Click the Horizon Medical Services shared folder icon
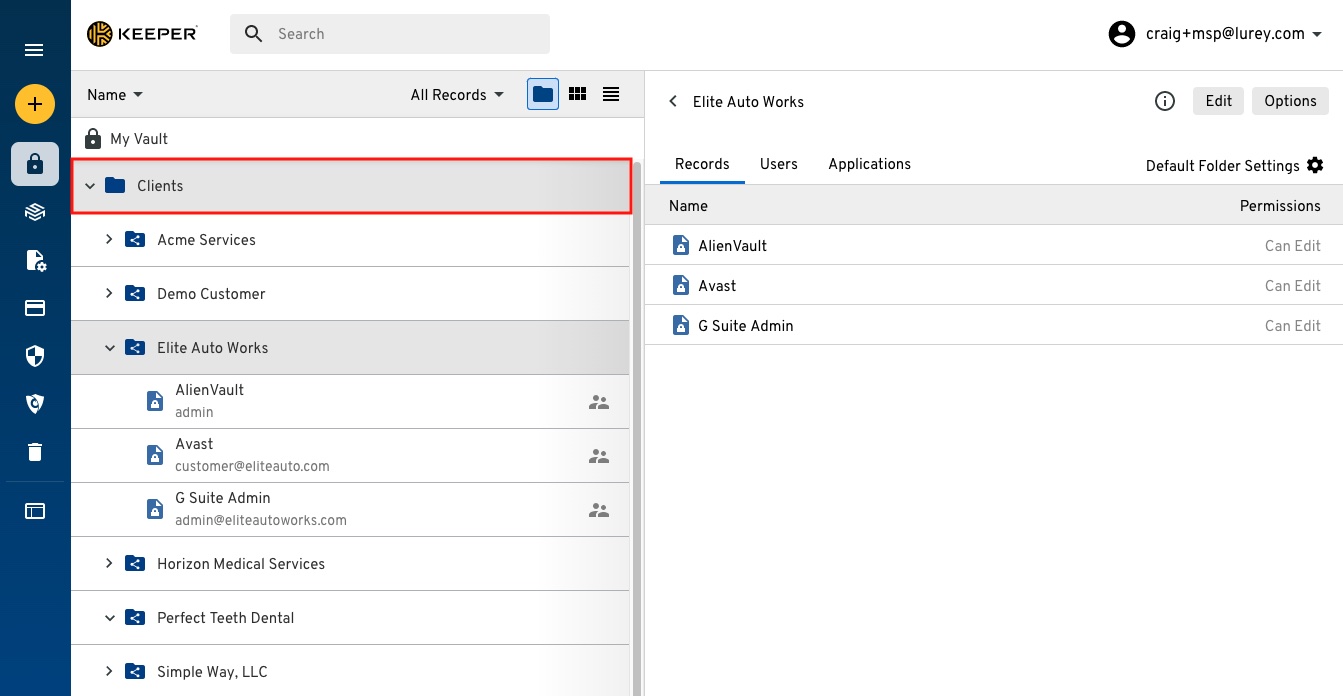The image size is (1343, 696). tap(135, 564)
